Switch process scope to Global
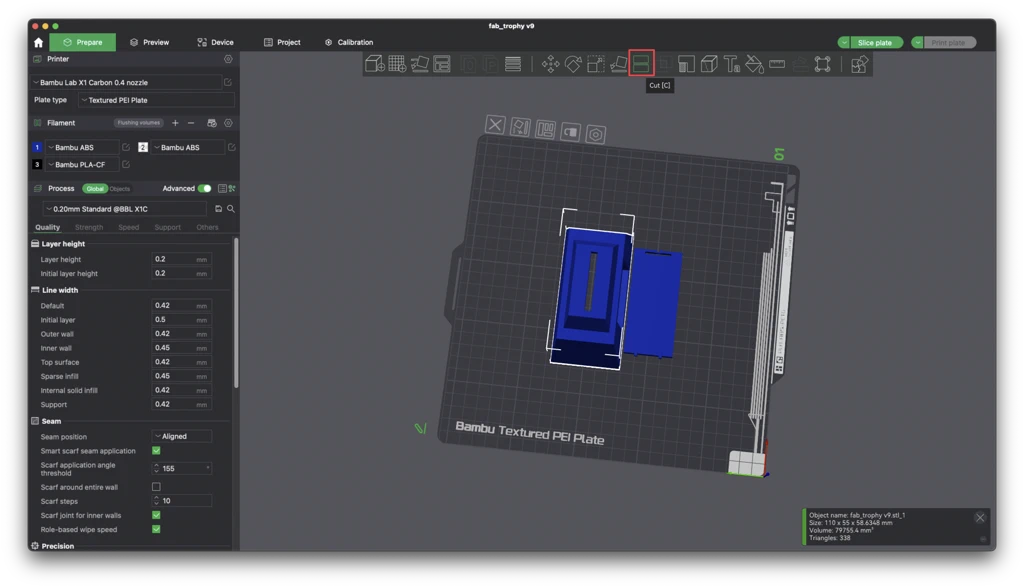This screenshot has height=588, width=1024. point(95,189)
